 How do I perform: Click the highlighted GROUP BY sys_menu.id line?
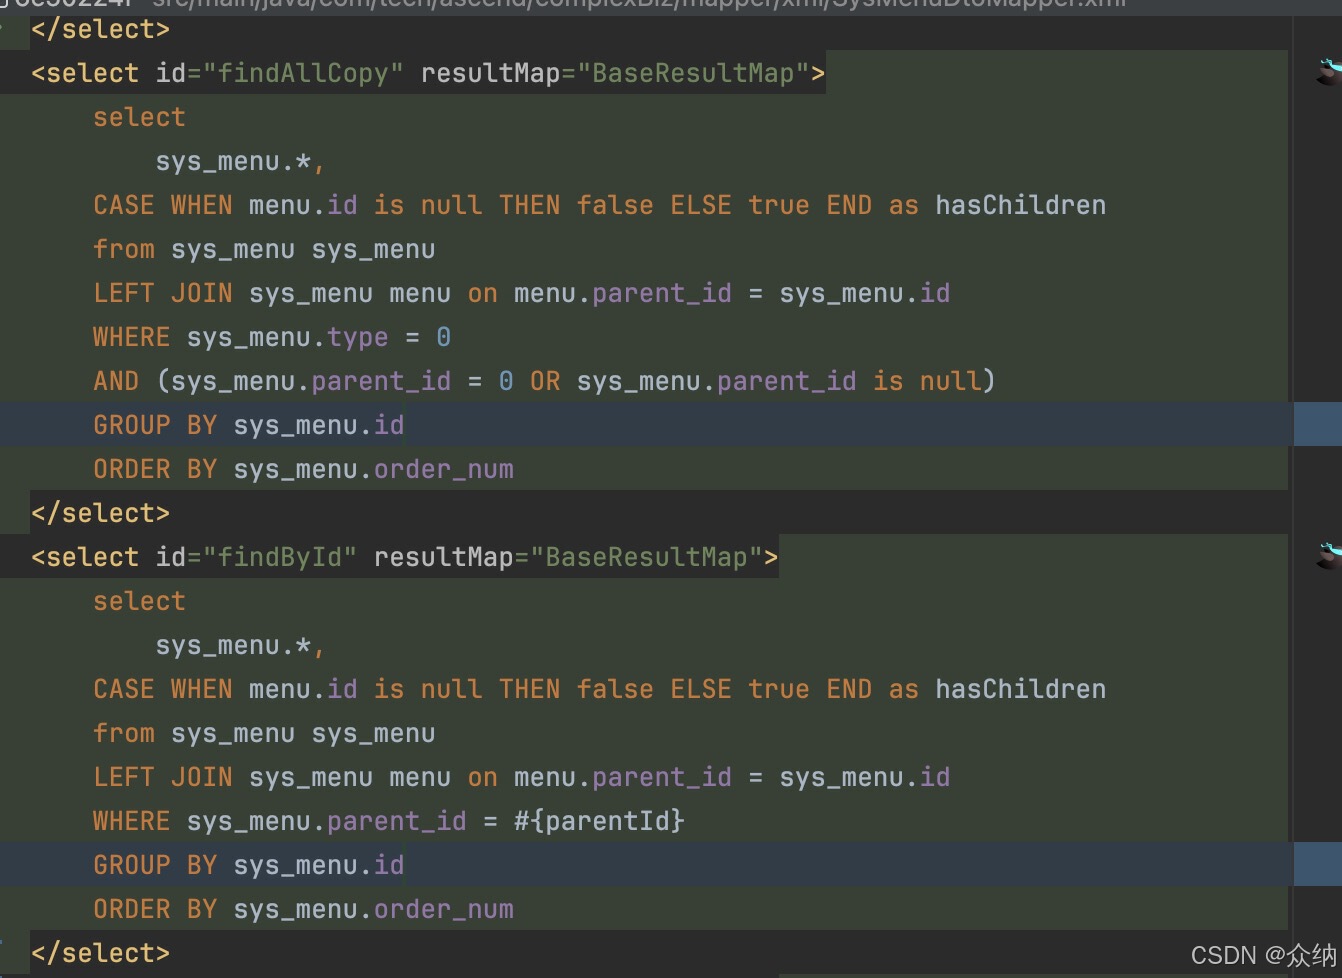tap(249, 424)
